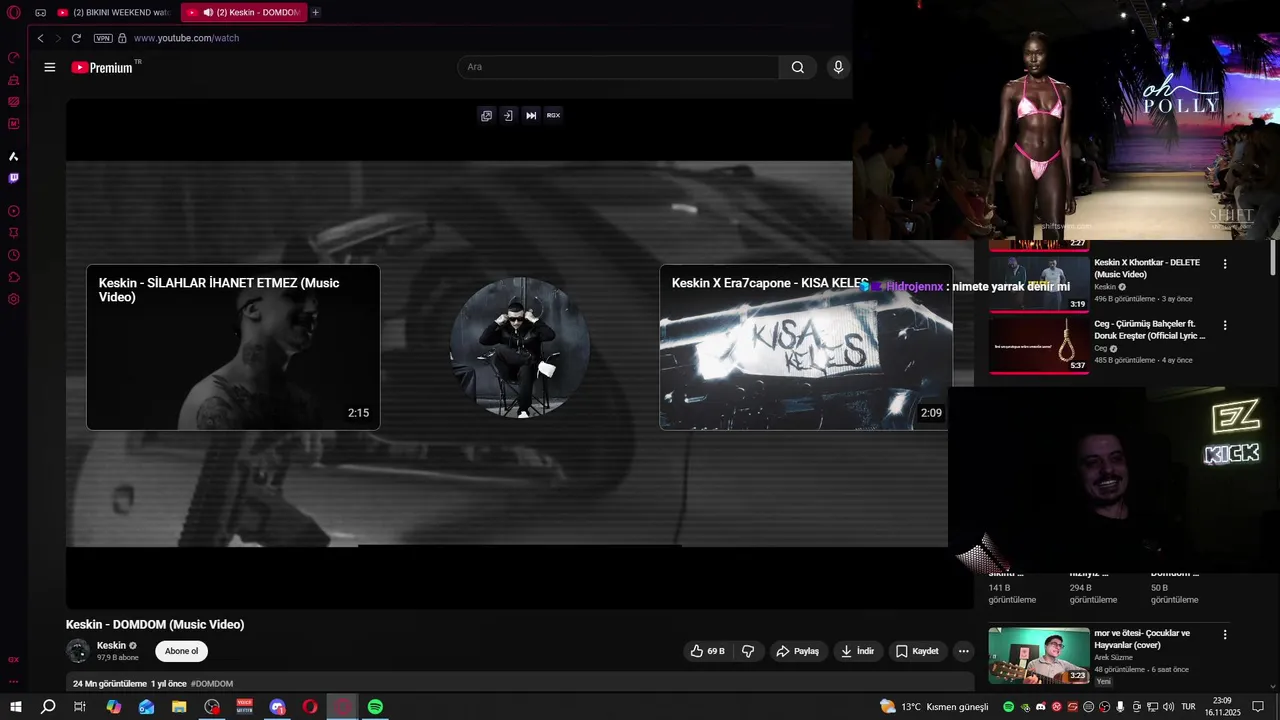Click the YouTube search magnifier button
The width and height of the screenshot is (1280, 720).
coord(797,67)
